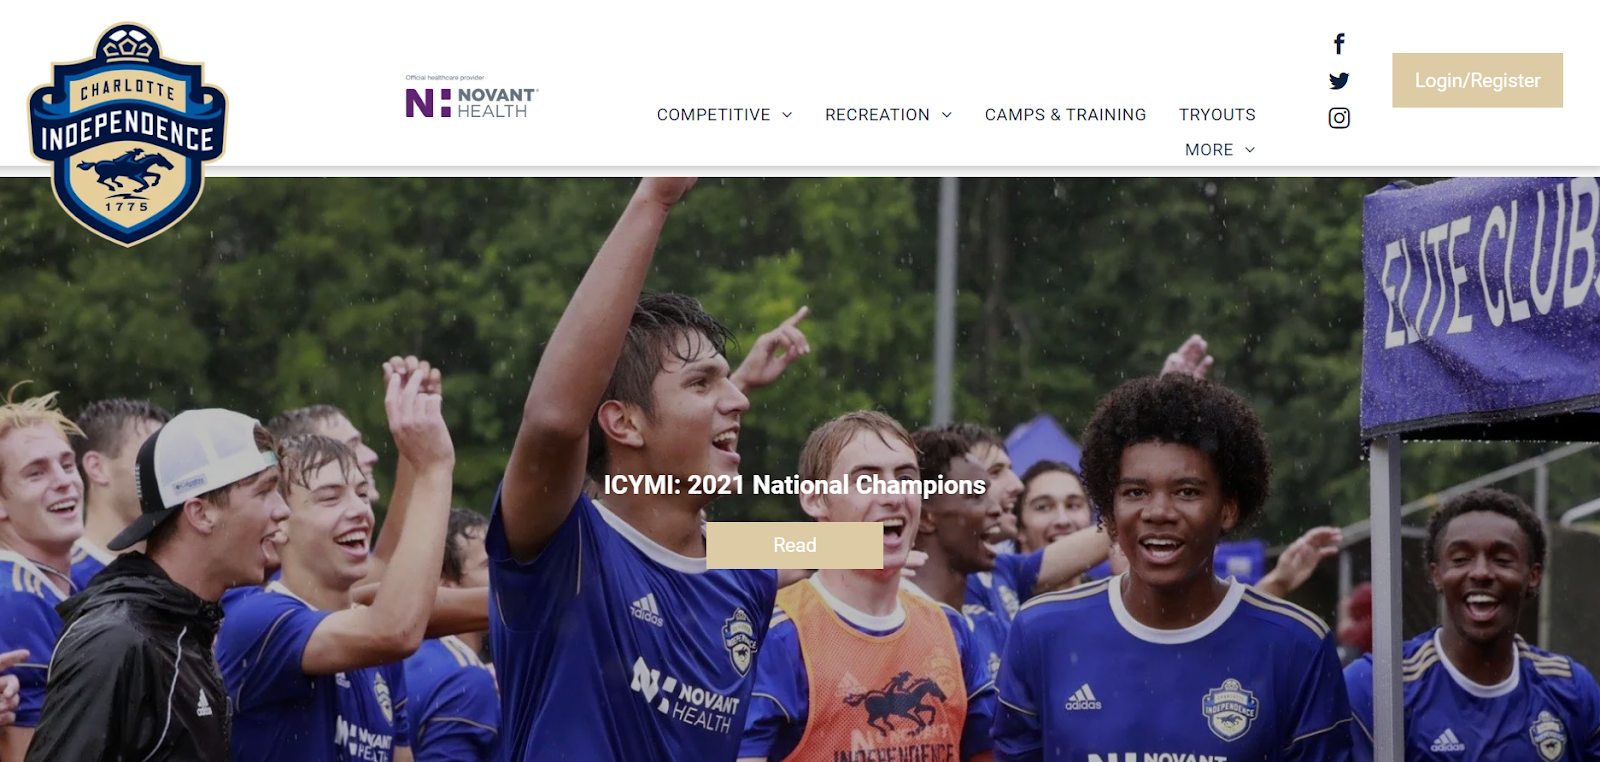This screenshot has width=1600, height=762.
Task: Go to Camps & Training page
Action: [1065, 115]
